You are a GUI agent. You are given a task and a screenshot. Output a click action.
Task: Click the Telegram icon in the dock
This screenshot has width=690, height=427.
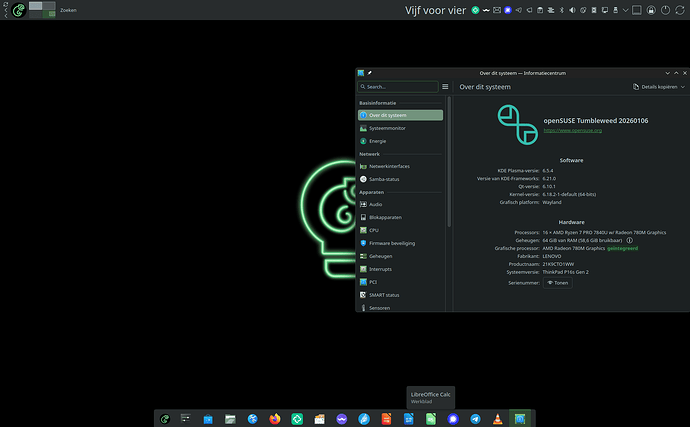tap(475, 419)
